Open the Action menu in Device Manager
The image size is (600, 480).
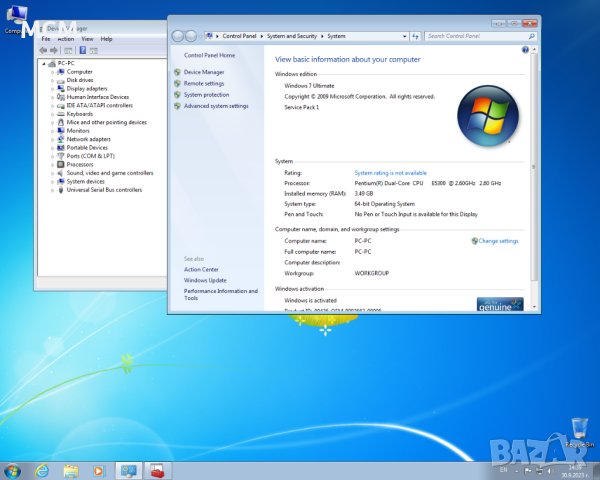(66, 39)
